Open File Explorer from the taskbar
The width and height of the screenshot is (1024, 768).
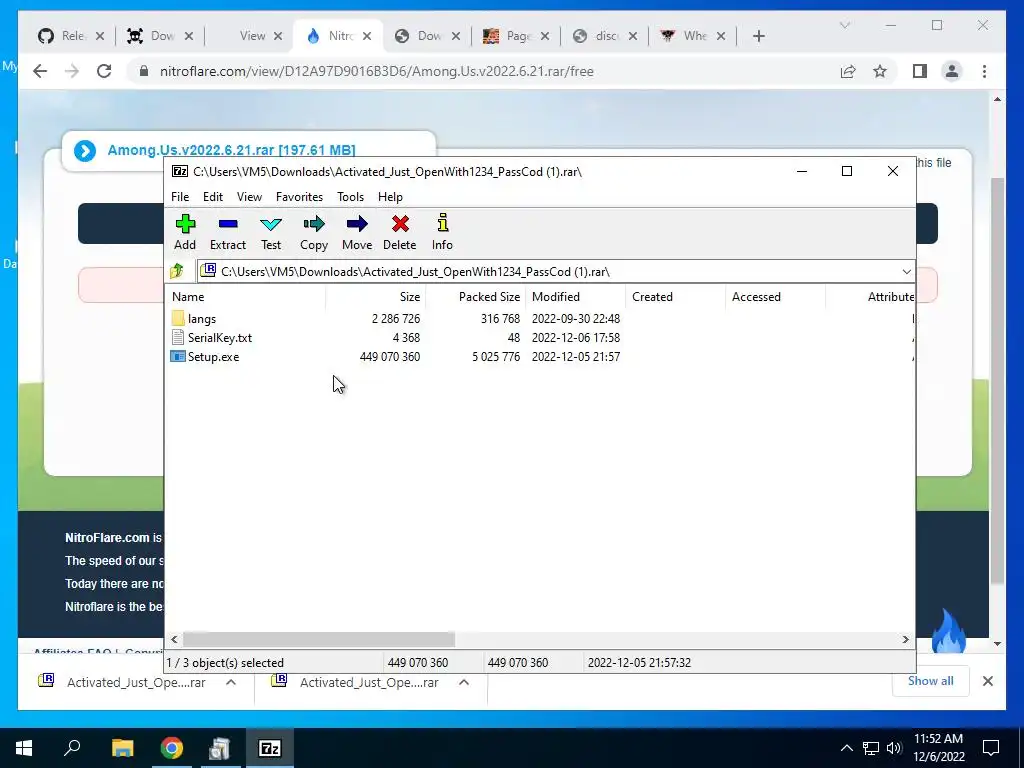[122, 748]
